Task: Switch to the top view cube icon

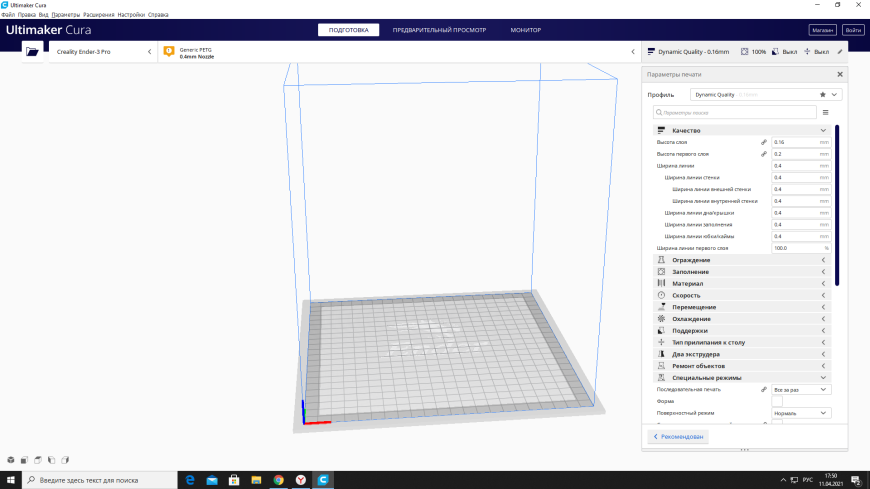Action: tap(38, 460)
